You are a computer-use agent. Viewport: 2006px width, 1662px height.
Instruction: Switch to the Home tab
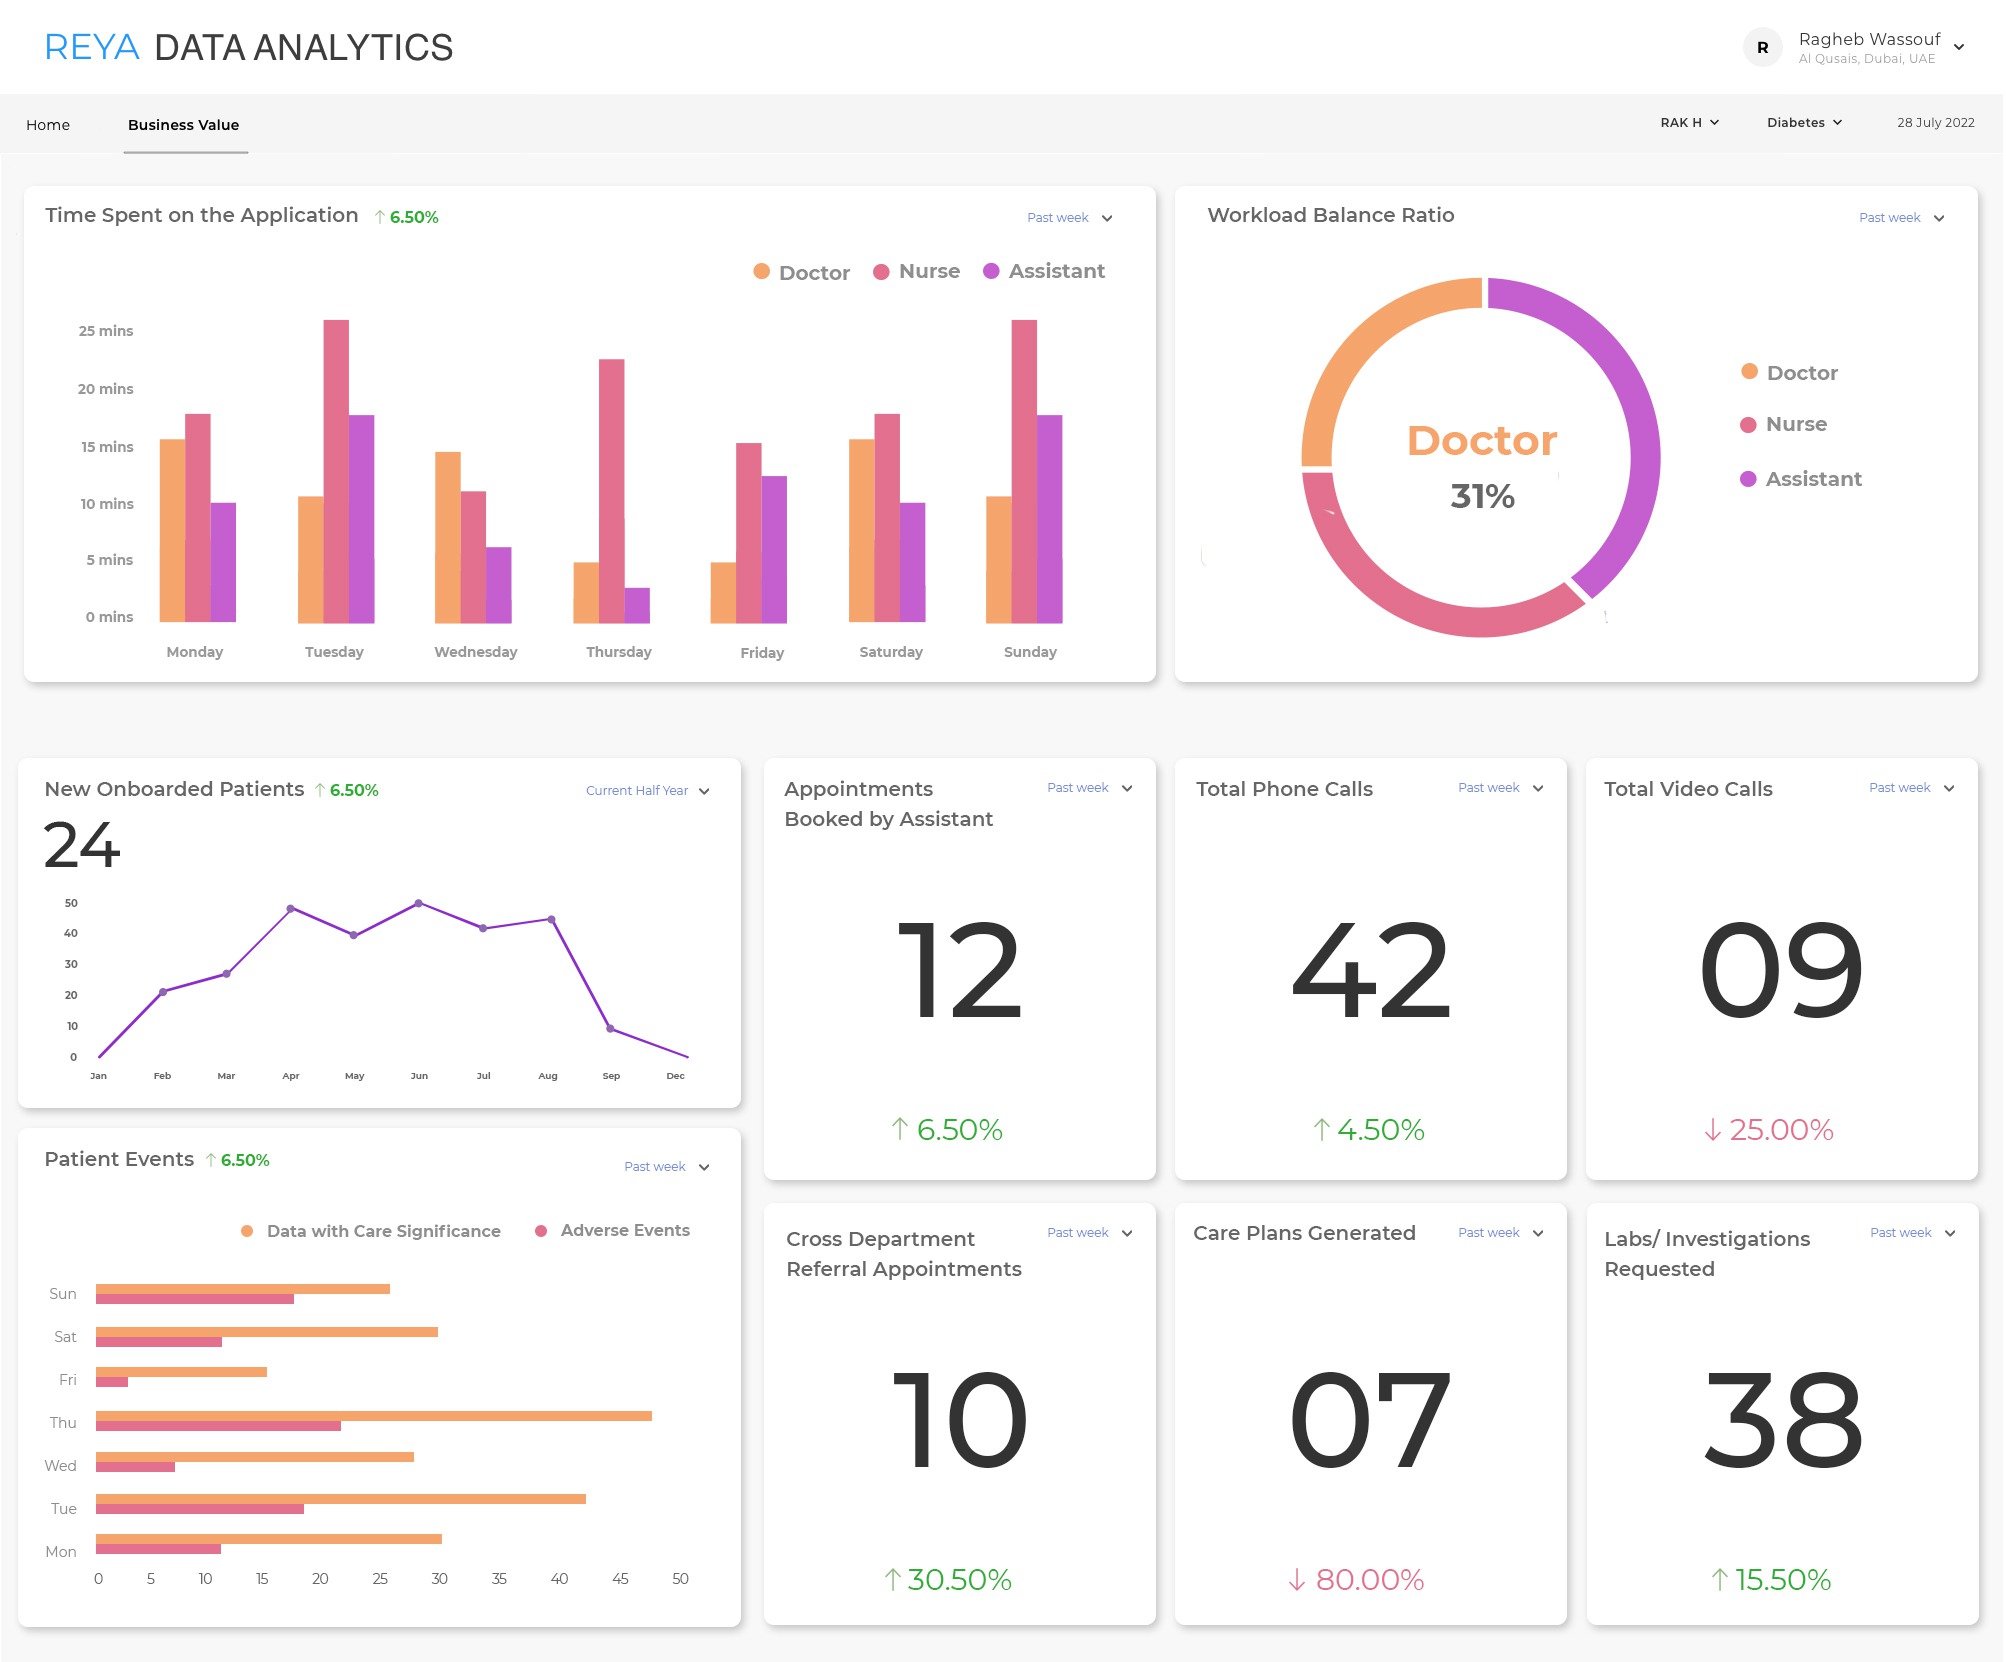(x=48, y=125)
